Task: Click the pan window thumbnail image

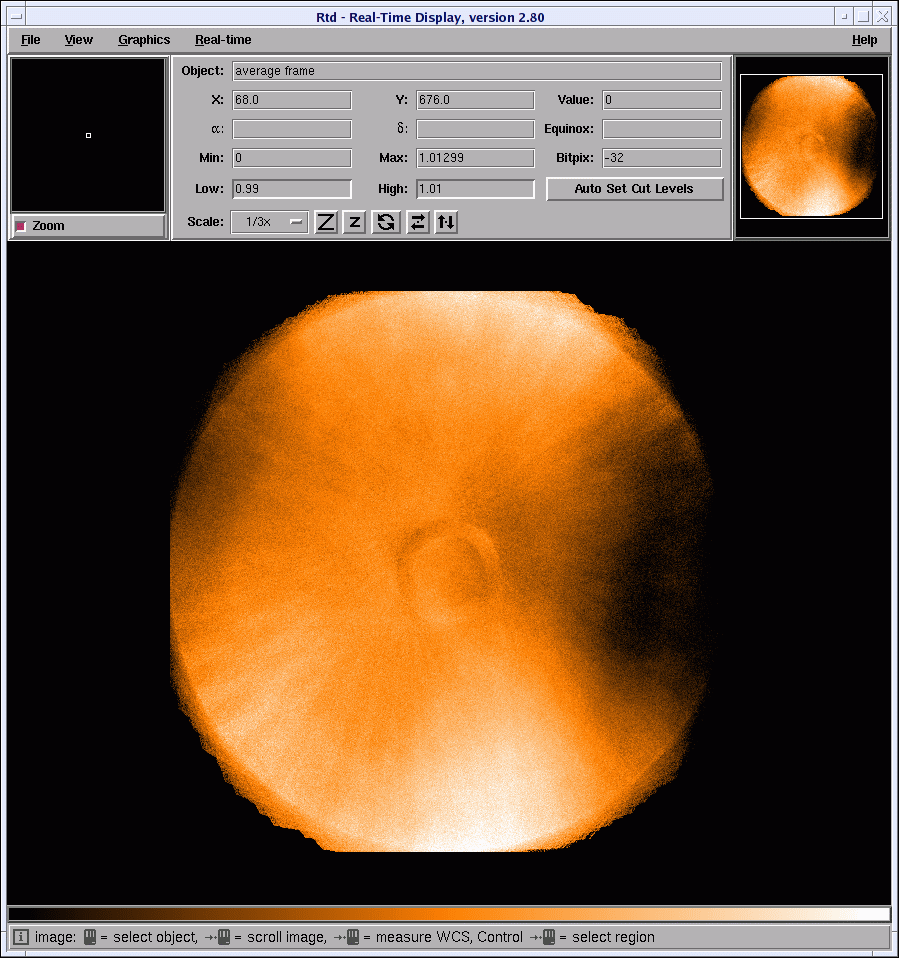Action: pos(811,146)
